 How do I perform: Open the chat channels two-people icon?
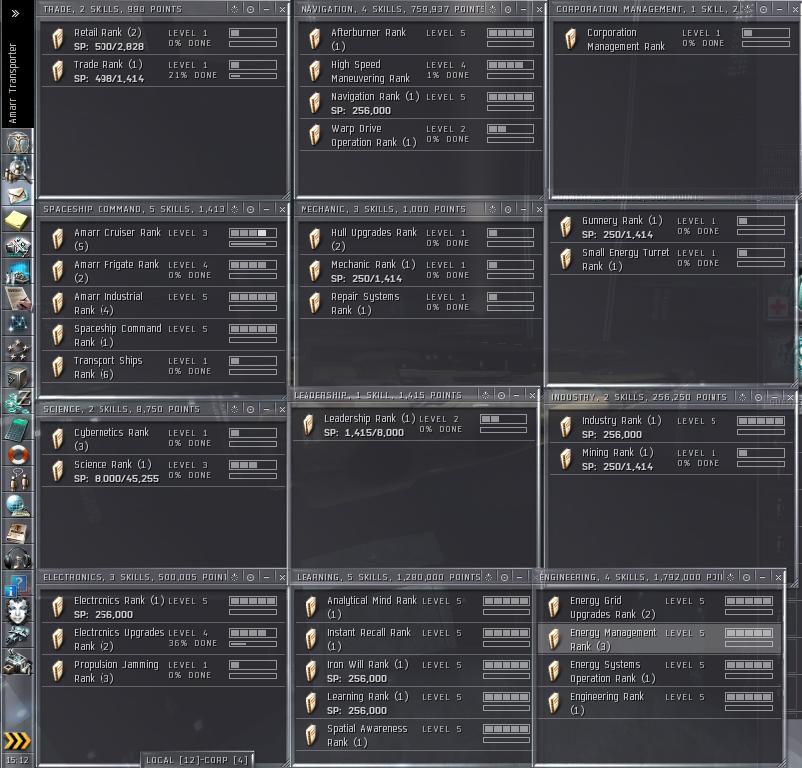tap(18, 480)
